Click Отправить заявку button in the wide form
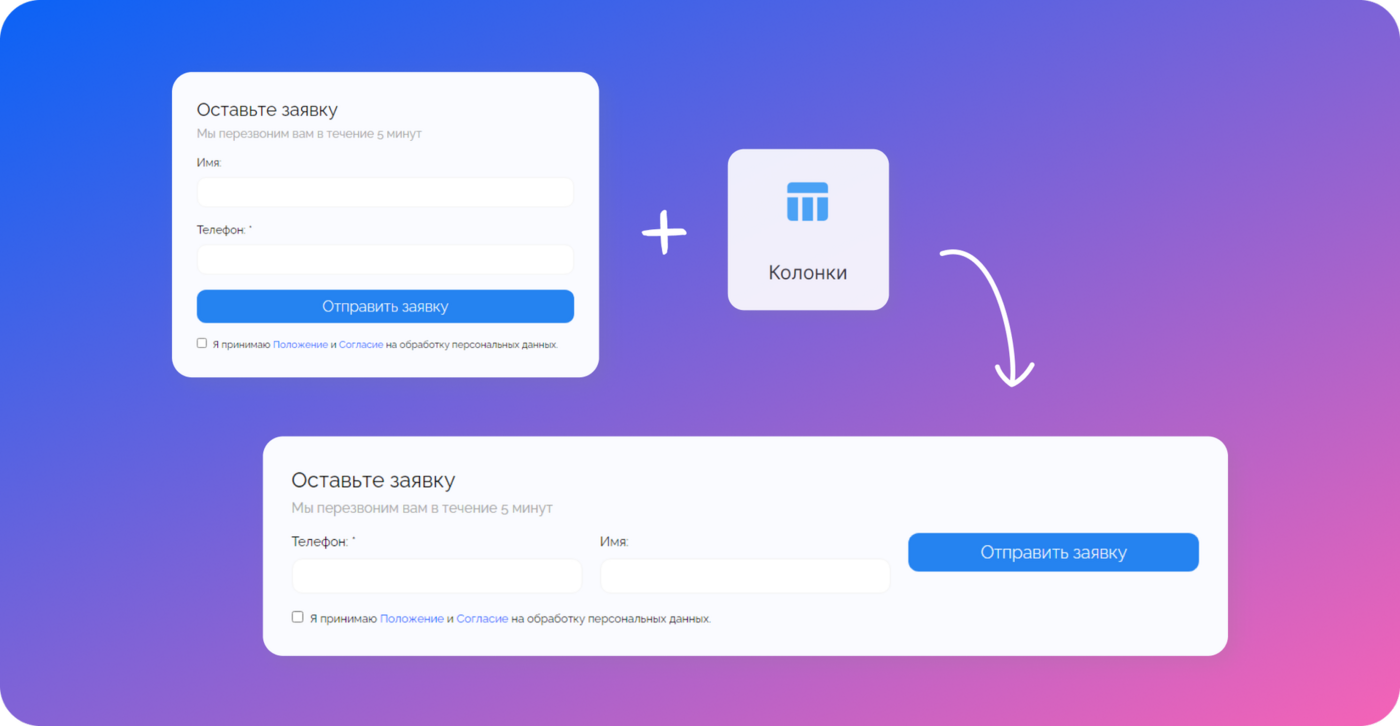Screen dimensions: 1400x726 [x=1053, y=552]
